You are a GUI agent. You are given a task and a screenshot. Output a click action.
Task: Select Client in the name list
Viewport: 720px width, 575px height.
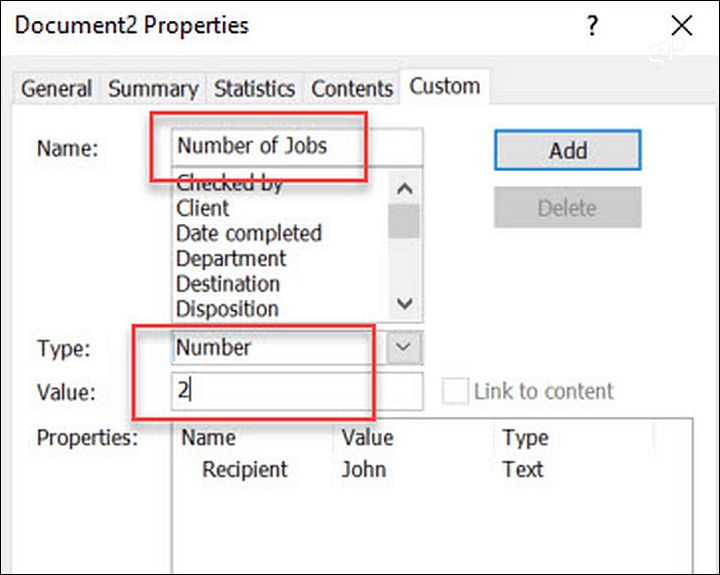click(202, 208)
